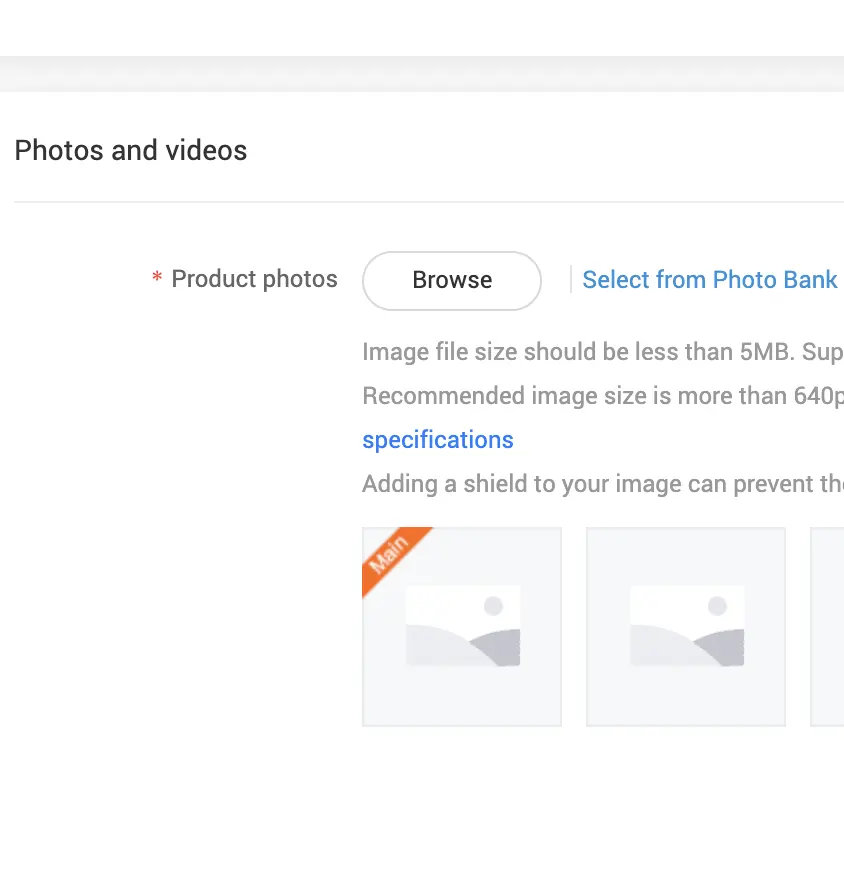
Task: Click the Photos and videos heading
Action: (x=131, y=151)
